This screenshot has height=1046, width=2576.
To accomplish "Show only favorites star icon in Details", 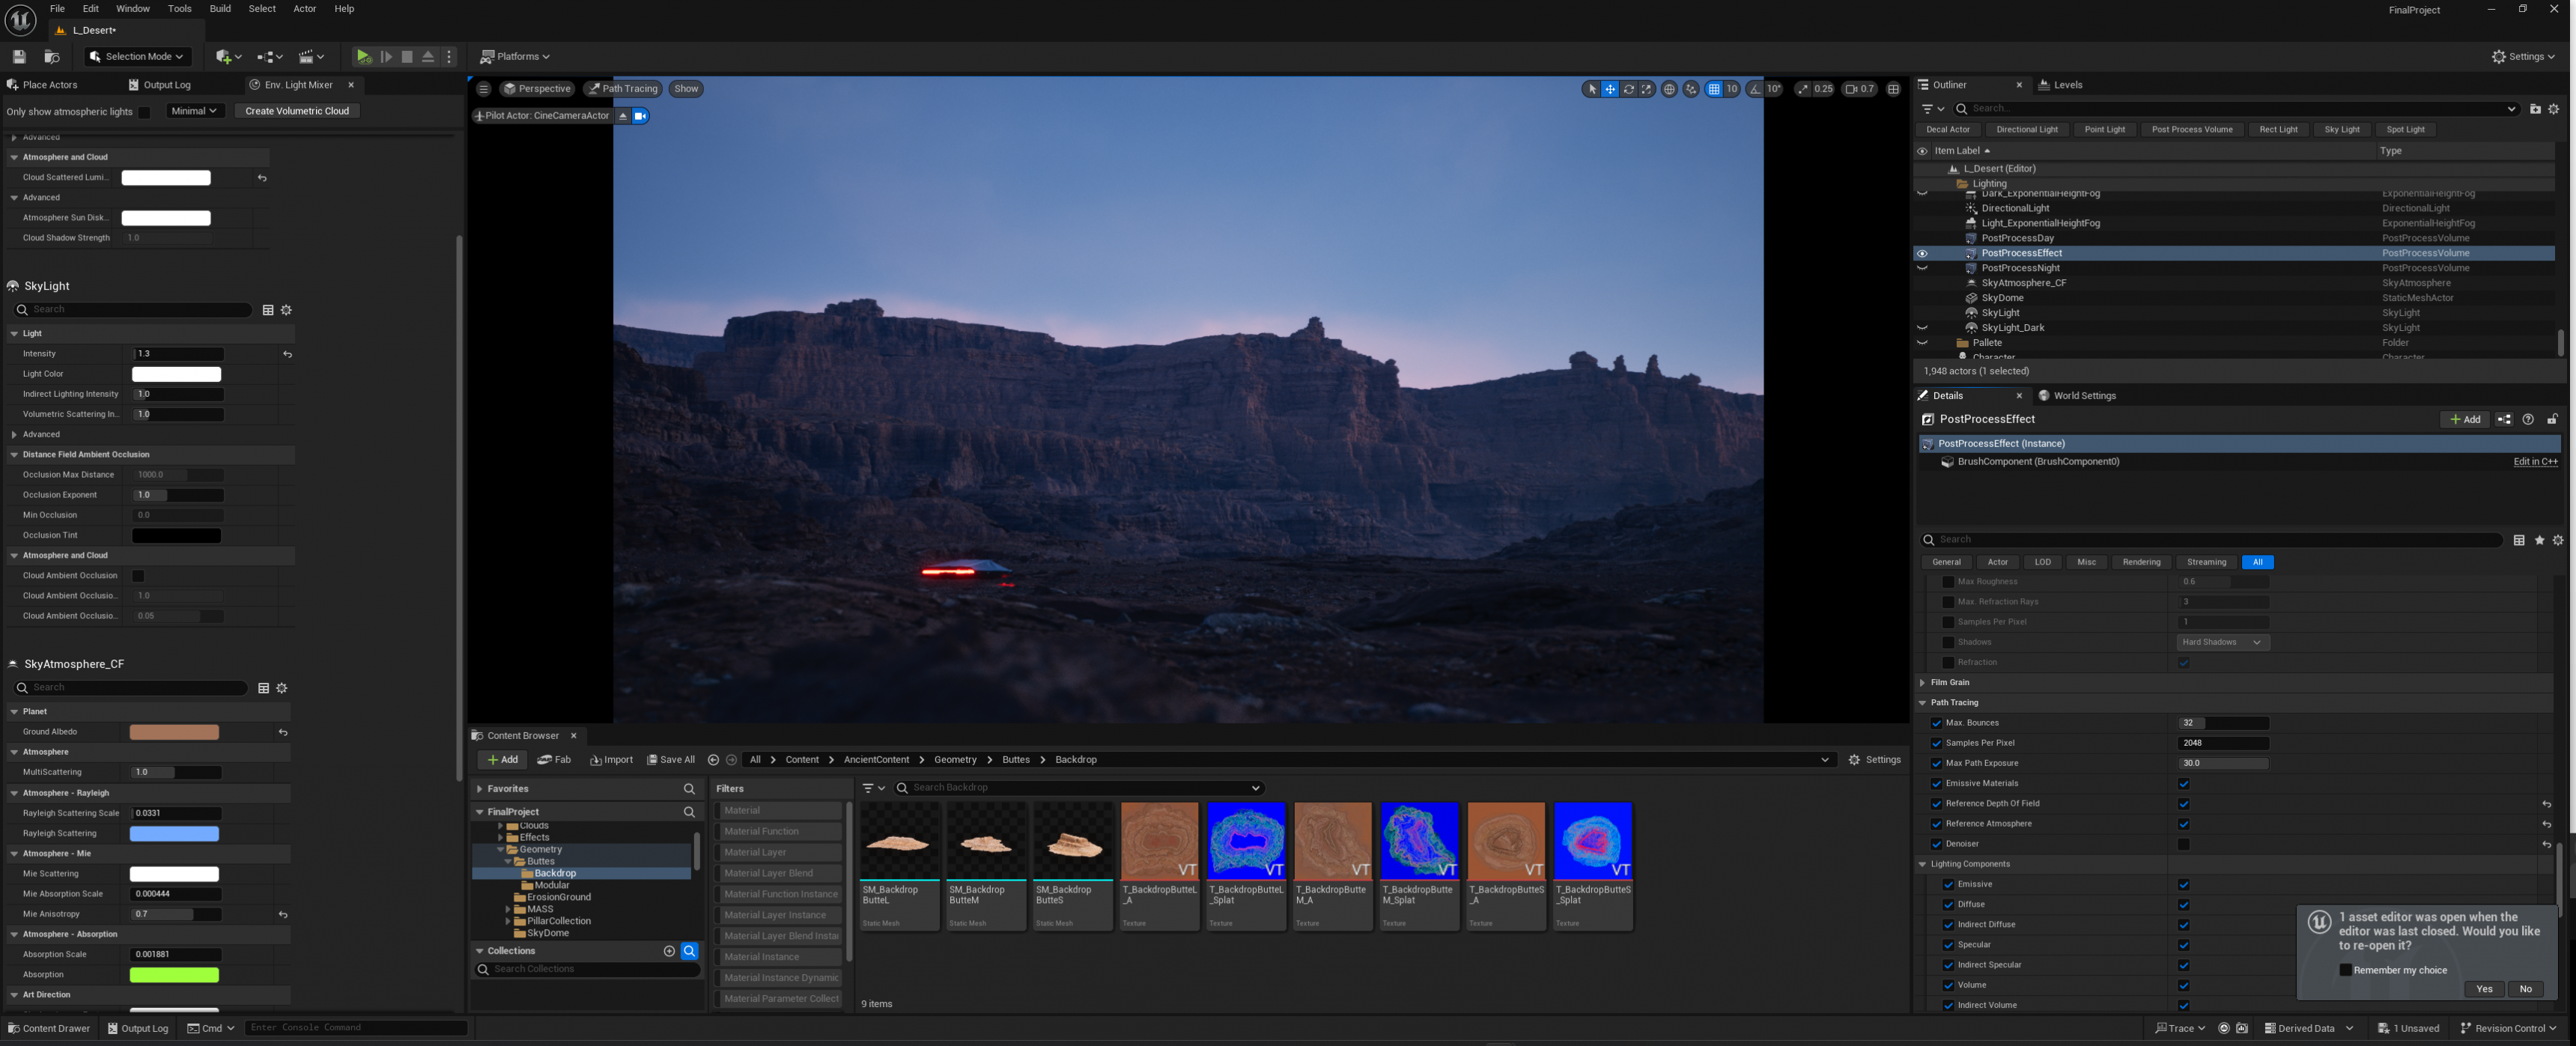I will click(x=2539, y=540).
